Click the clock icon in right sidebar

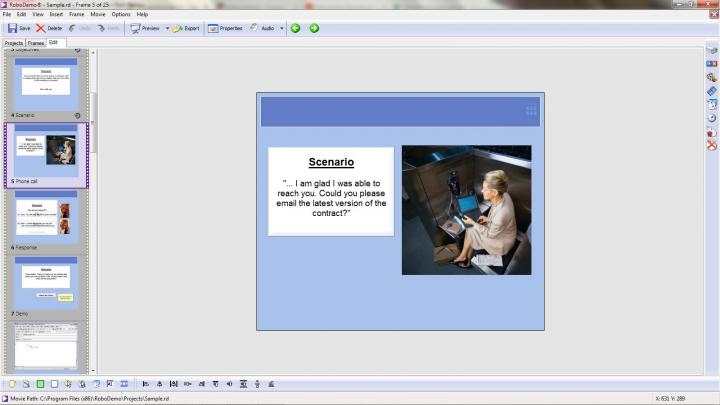pos(711,118)
